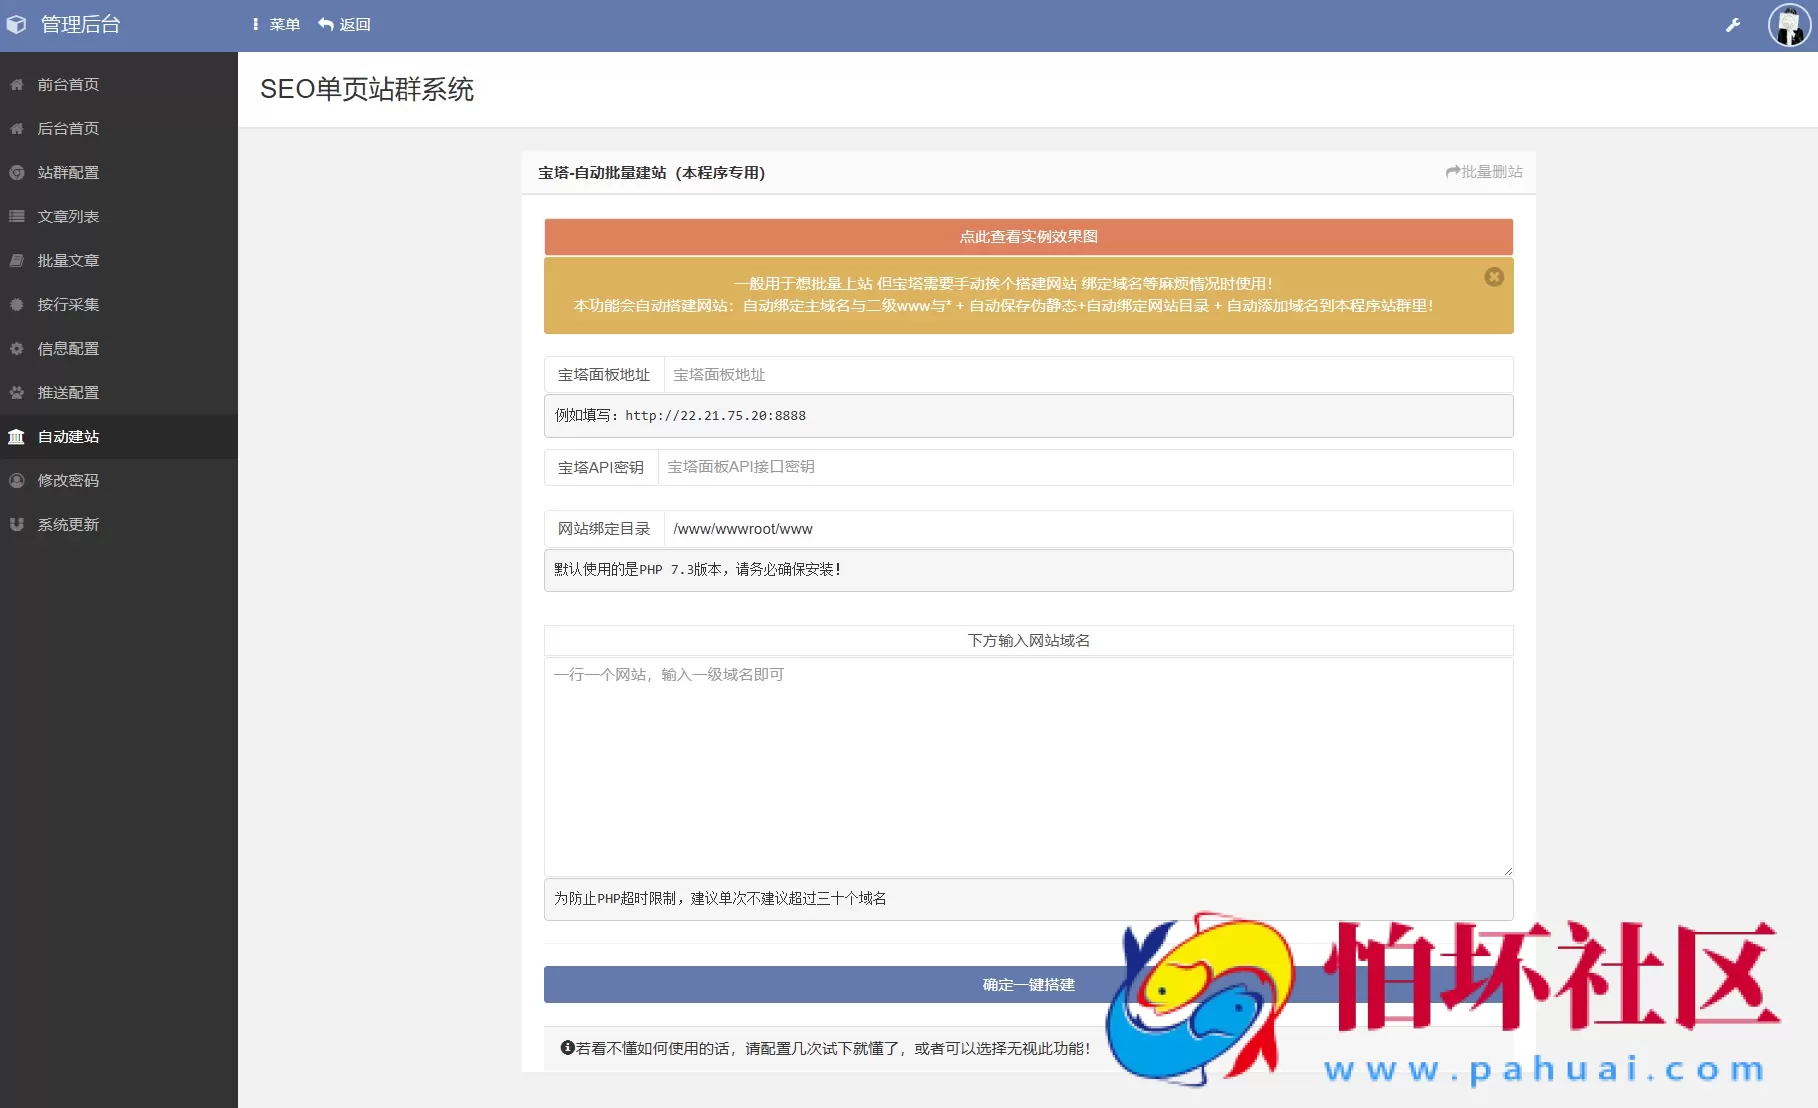Image resolution: width=1818 pixels, height=1108 pixels.
Task: Click the 点此查看实例效果图 button
Action: 1027,237
